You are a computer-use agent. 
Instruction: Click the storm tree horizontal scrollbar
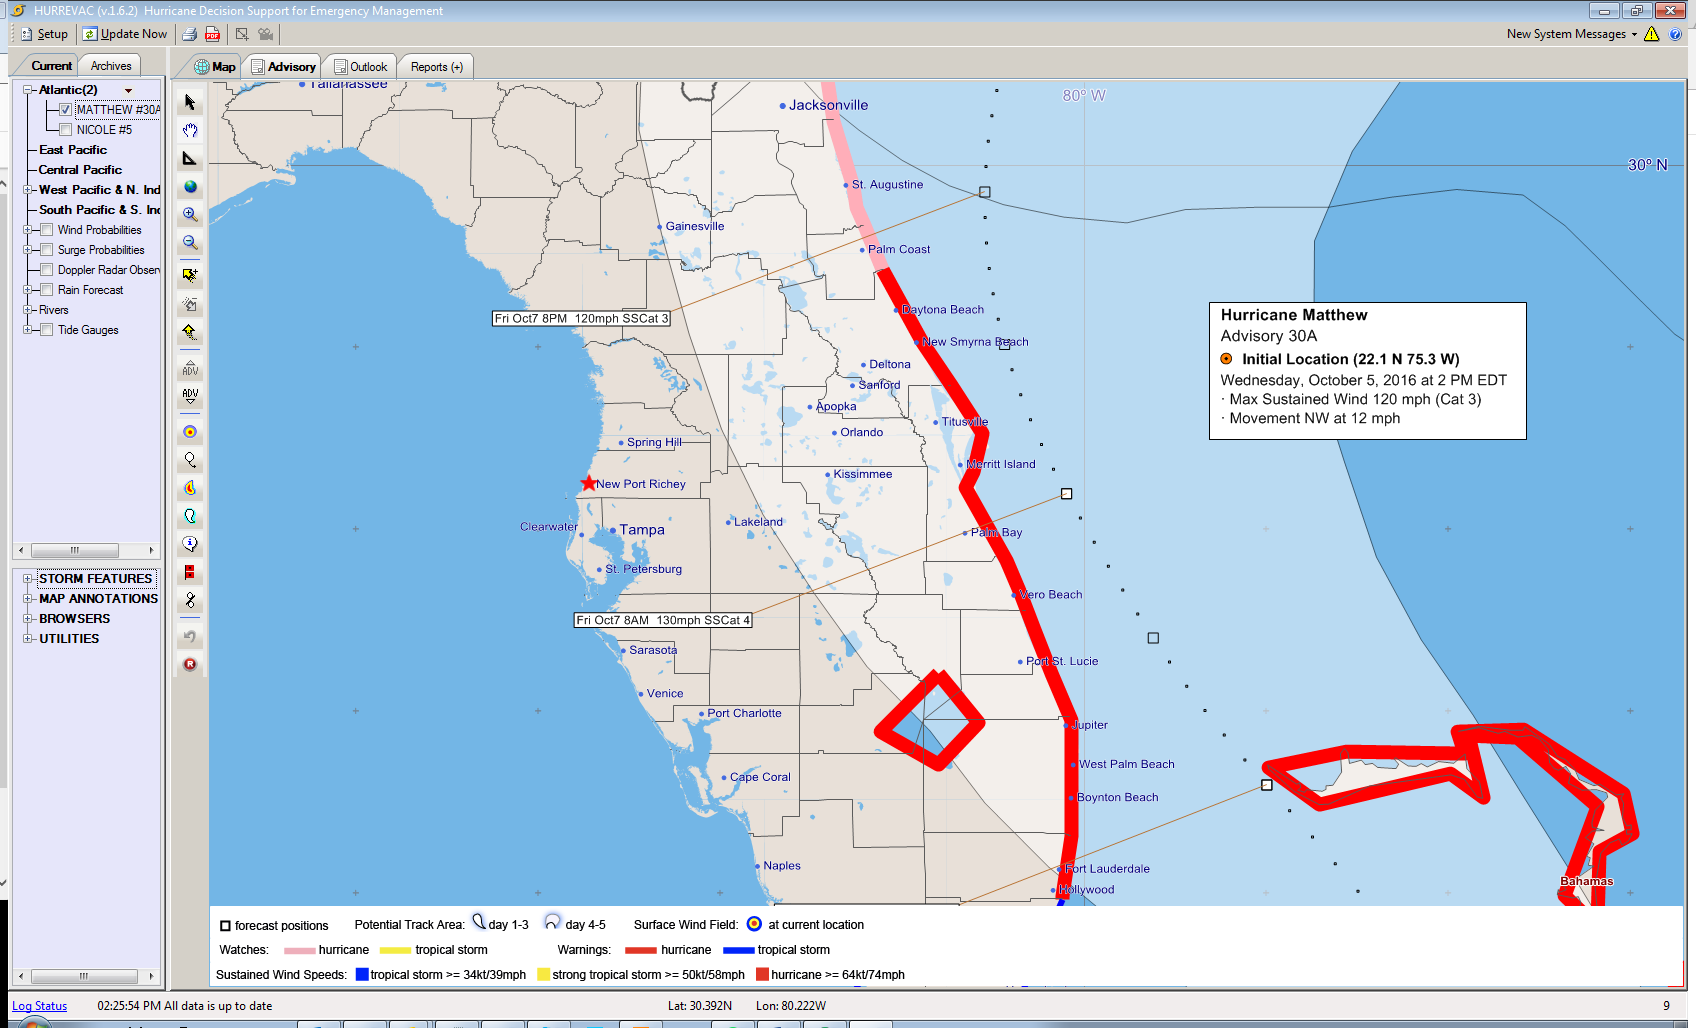click(85, 551)
